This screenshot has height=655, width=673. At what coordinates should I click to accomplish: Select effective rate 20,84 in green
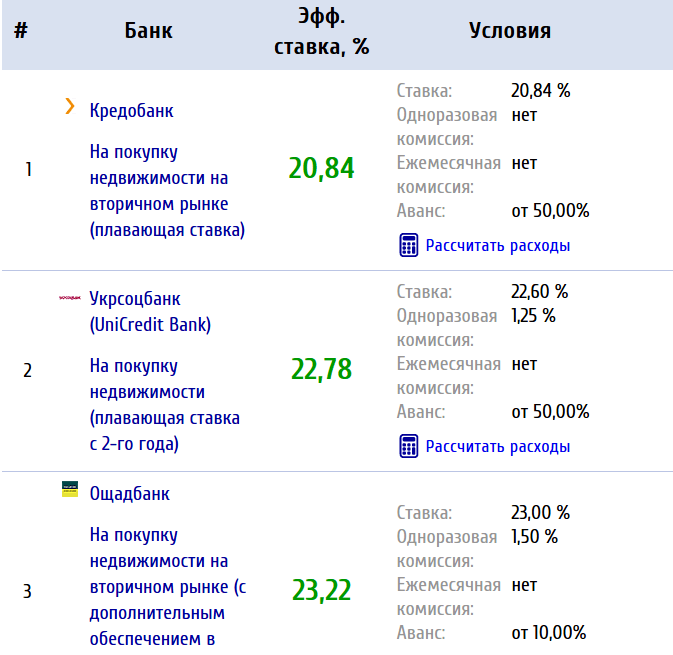[x=321, y=168]
